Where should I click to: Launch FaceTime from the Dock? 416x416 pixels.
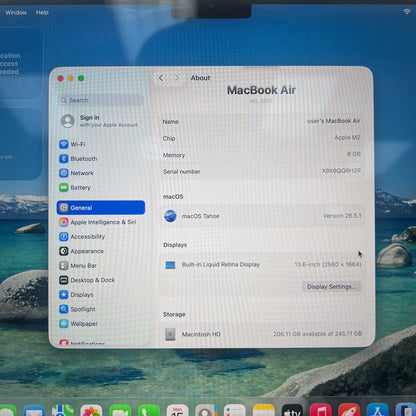(120, 411)
